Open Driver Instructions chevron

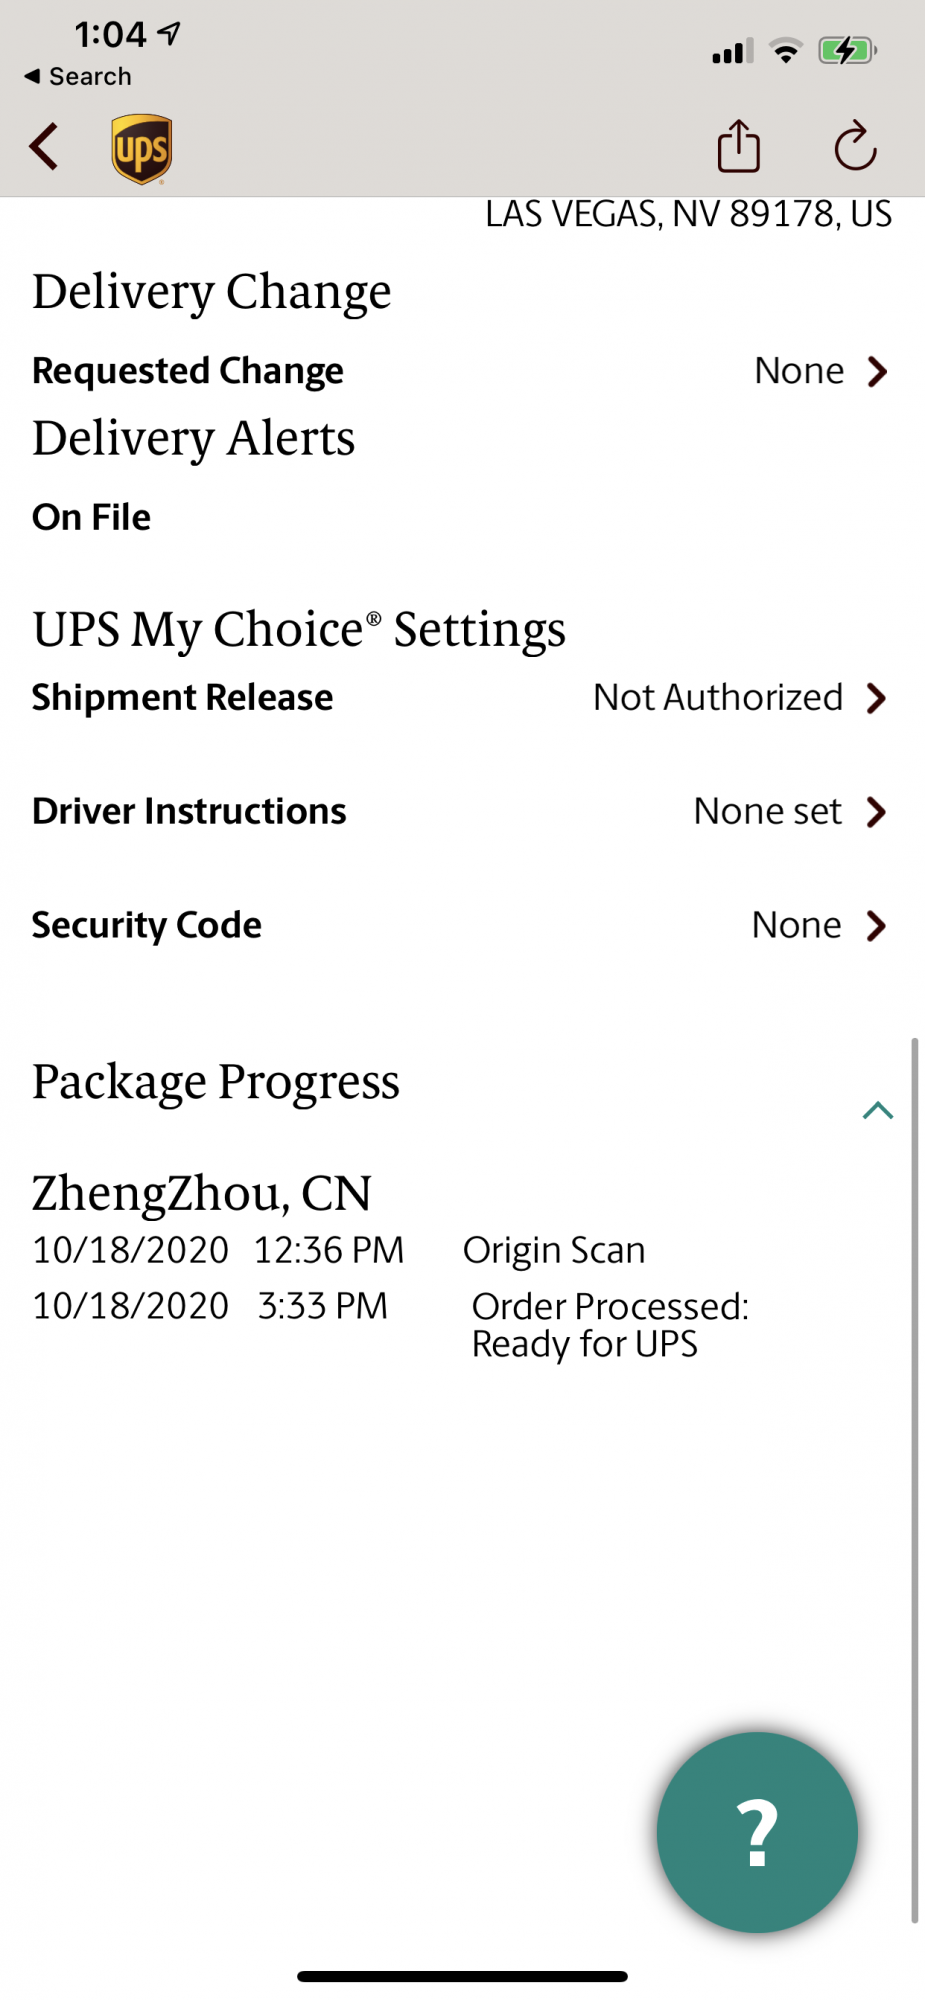point(877,812)
